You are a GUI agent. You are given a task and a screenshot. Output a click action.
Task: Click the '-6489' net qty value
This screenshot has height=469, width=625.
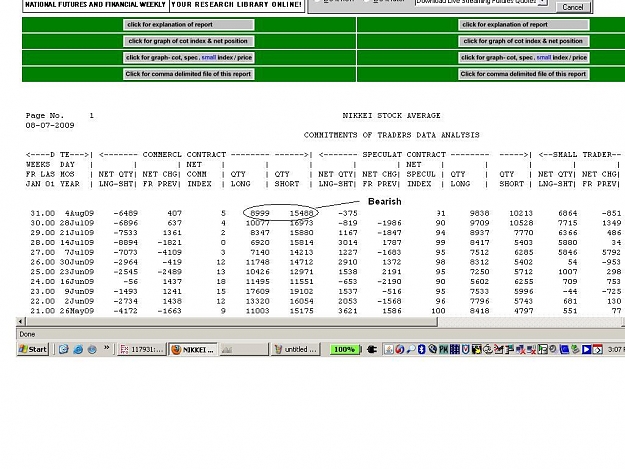pyautogui.click(x=126, y=214)
